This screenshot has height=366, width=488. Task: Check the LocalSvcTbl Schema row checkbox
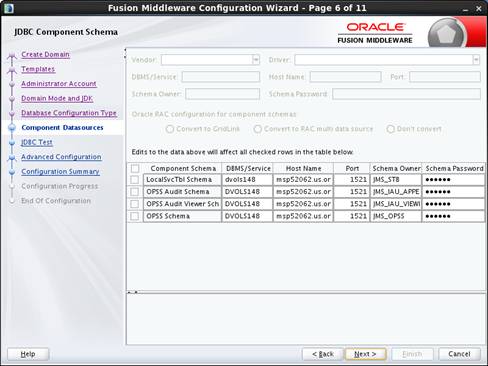135,180
